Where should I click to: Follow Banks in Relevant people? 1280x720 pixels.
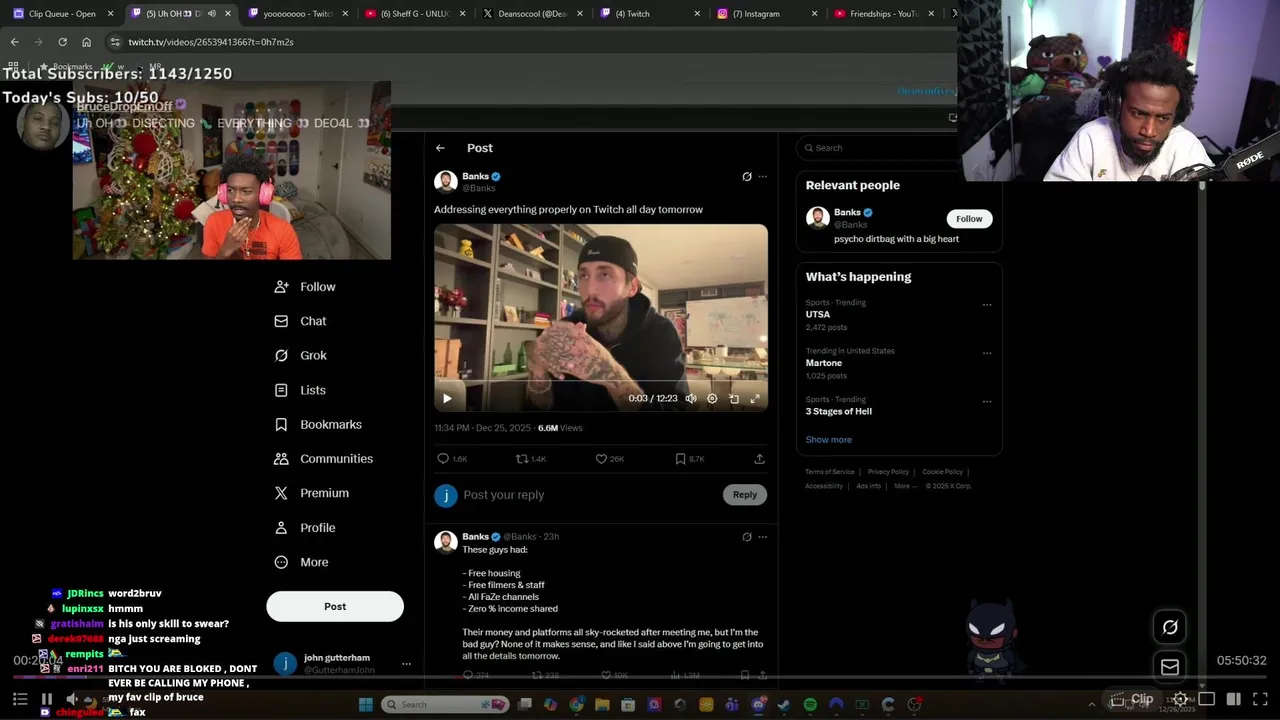(x=969, y=218)
